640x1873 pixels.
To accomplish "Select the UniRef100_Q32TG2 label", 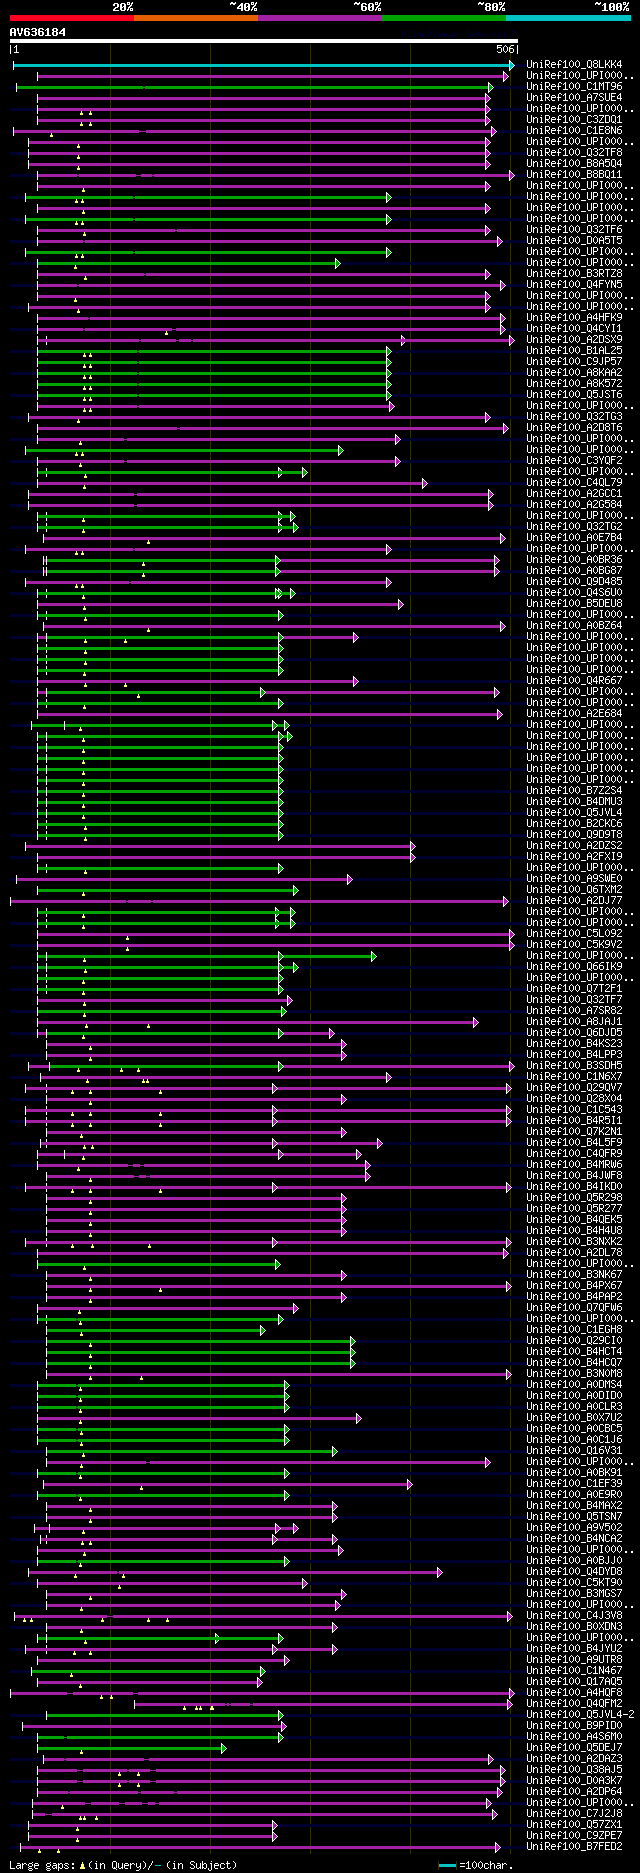I will pyautogui.click(x=574, y=527).
